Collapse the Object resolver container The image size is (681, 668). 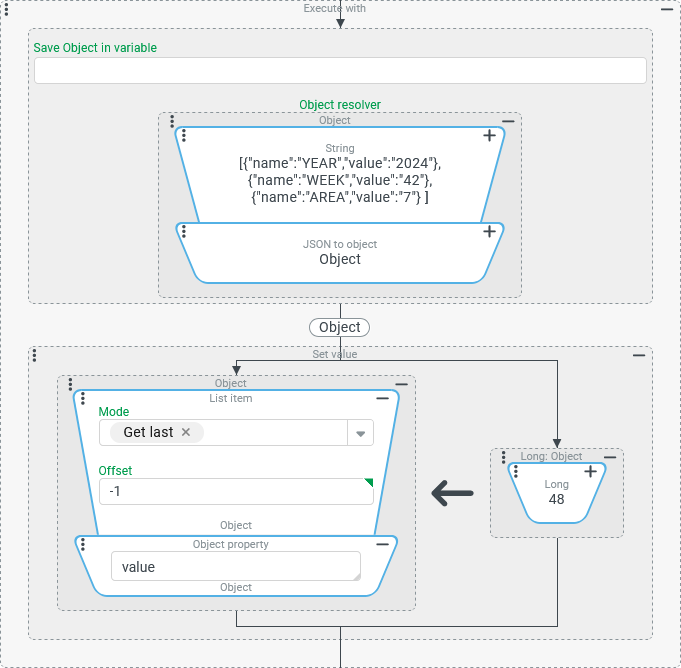[508, 122]
